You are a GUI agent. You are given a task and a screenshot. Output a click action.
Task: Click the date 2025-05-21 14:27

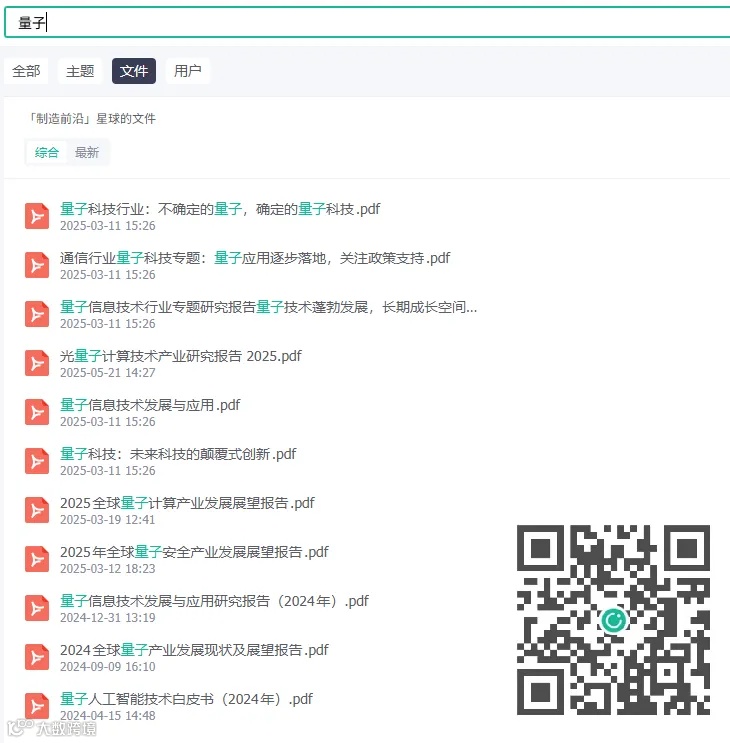point(108,373)
